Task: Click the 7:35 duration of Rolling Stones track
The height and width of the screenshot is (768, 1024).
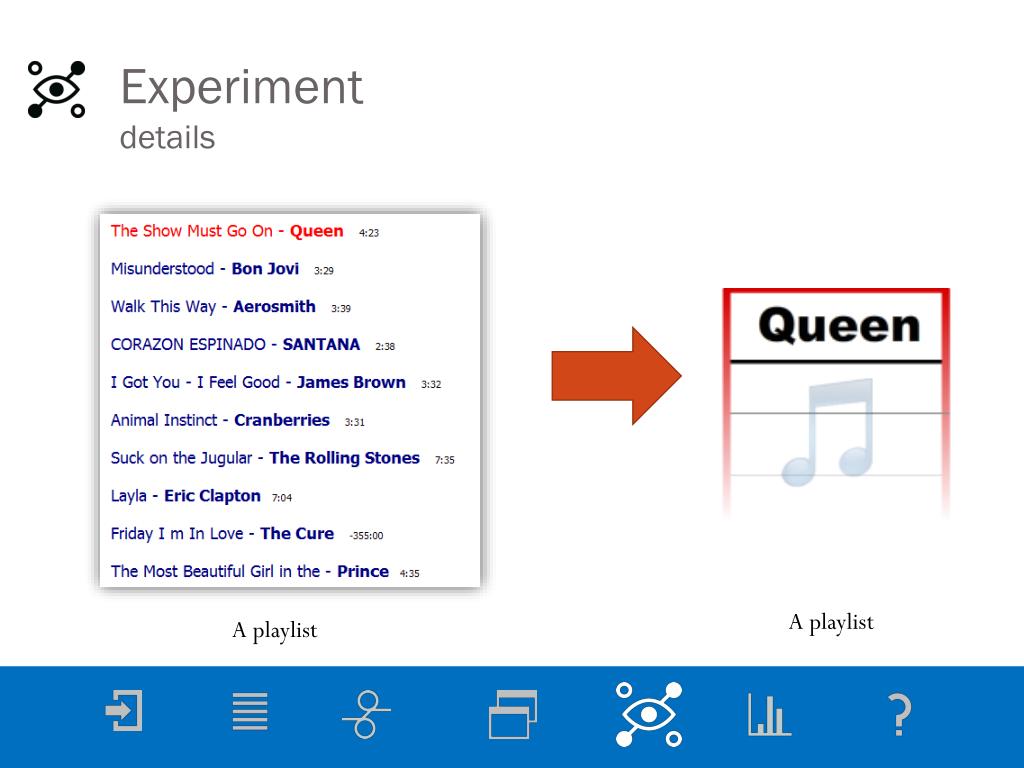Action: [445, 460]
